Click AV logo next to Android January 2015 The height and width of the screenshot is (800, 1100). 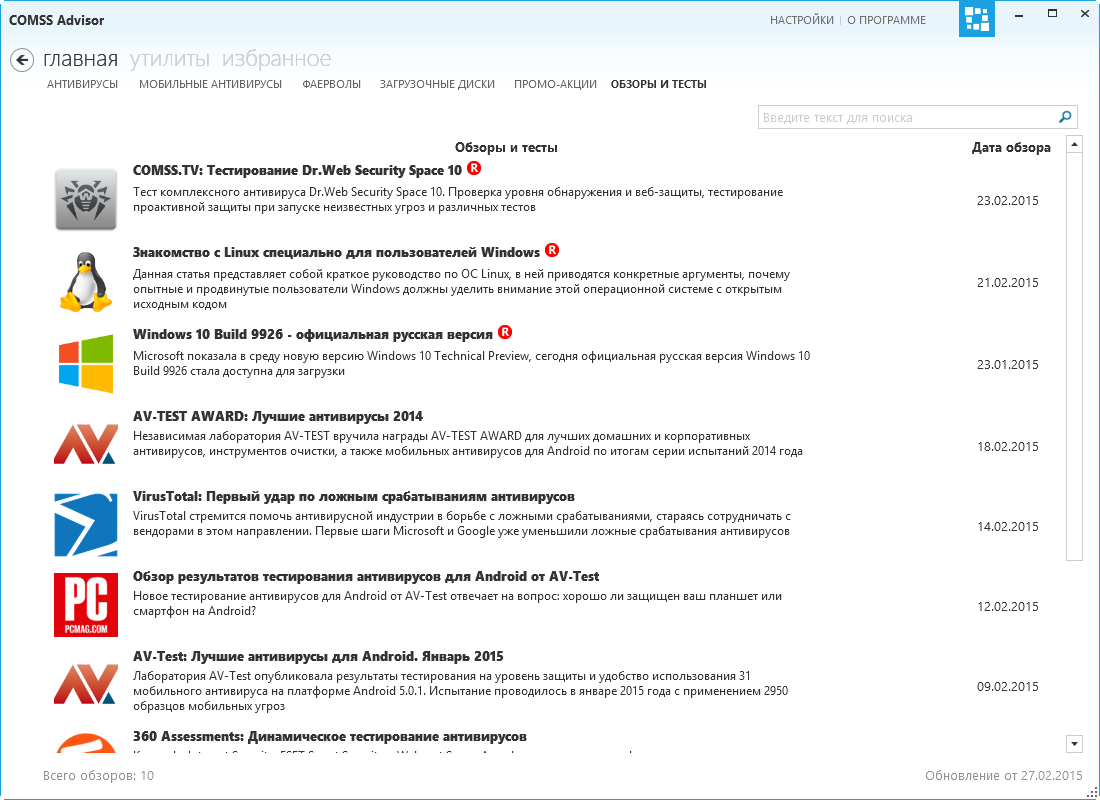tap(86, 684)
